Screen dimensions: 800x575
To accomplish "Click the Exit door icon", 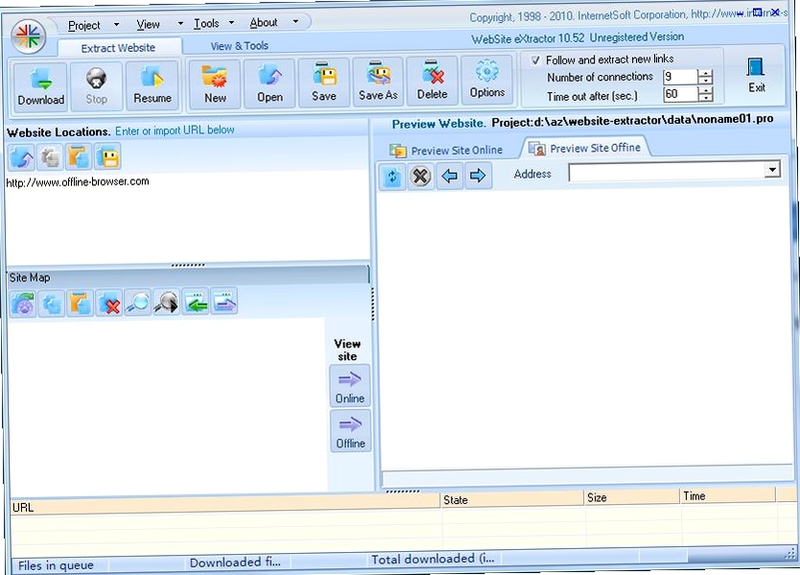I will click(756, 75).
